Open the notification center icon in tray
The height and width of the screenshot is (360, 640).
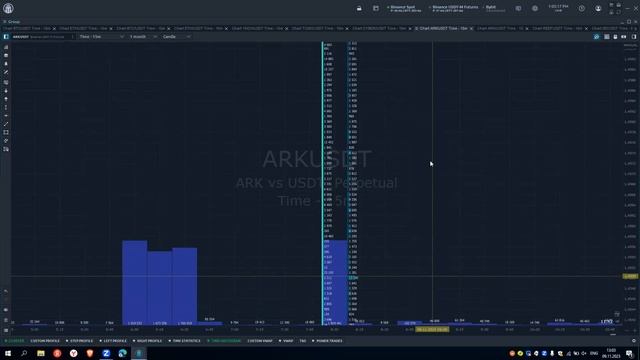click(x=629, y=353)
